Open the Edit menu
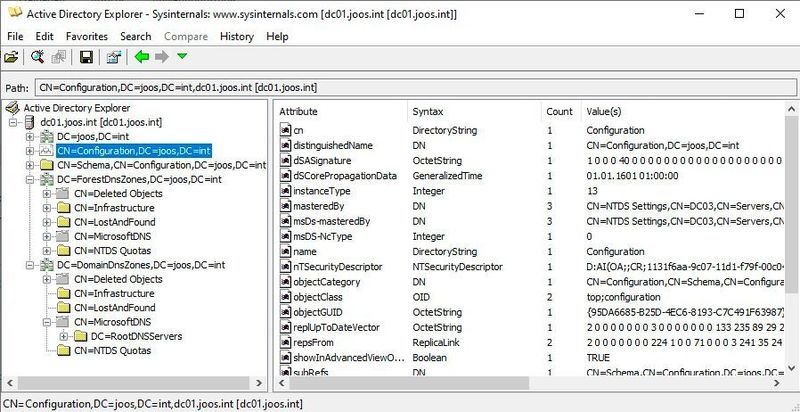Image resolution: width=800 pixels, height=412 pixels. [x=44, y=36]
